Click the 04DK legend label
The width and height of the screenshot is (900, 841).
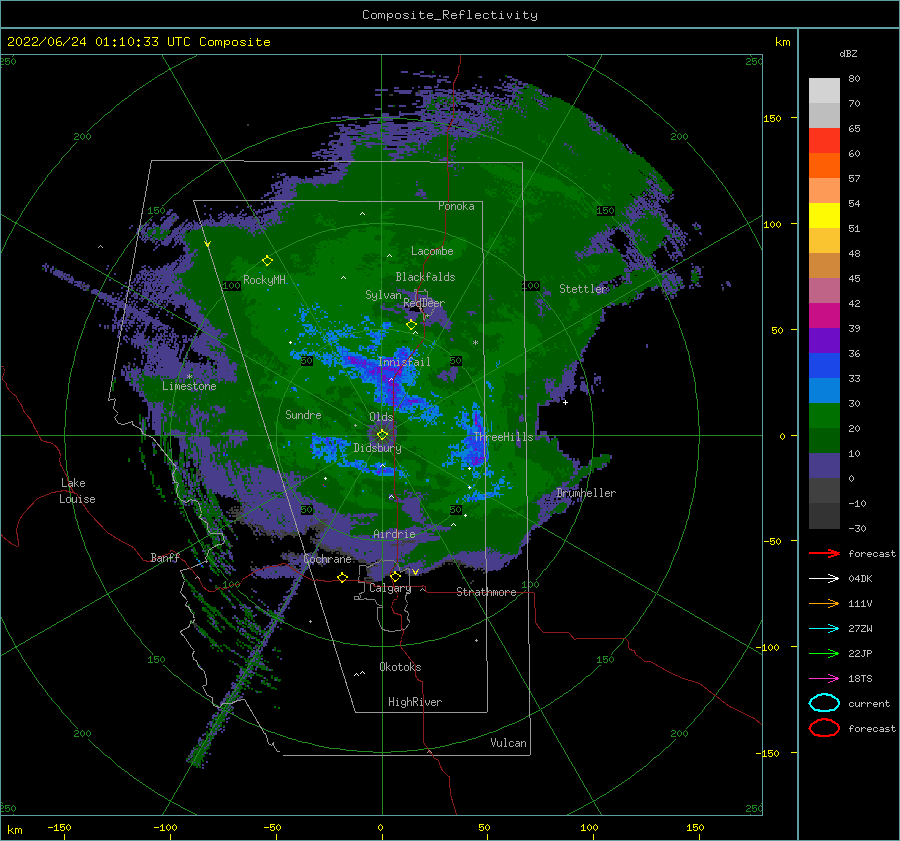860,579
